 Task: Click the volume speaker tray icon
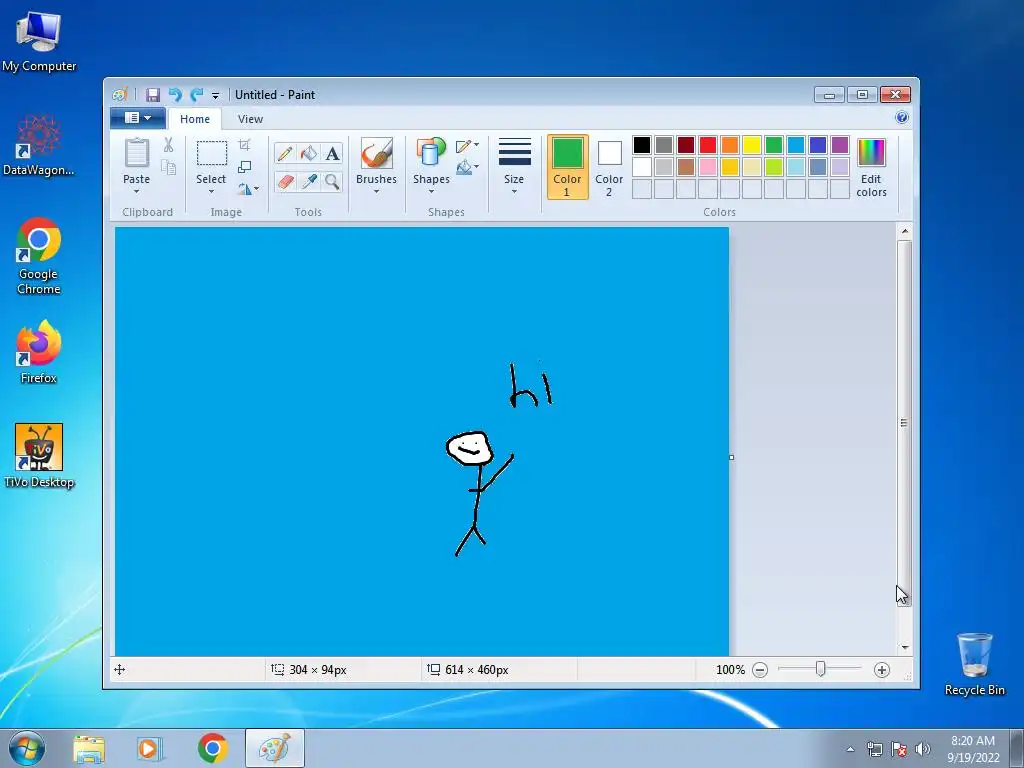[x=923, y=749]
